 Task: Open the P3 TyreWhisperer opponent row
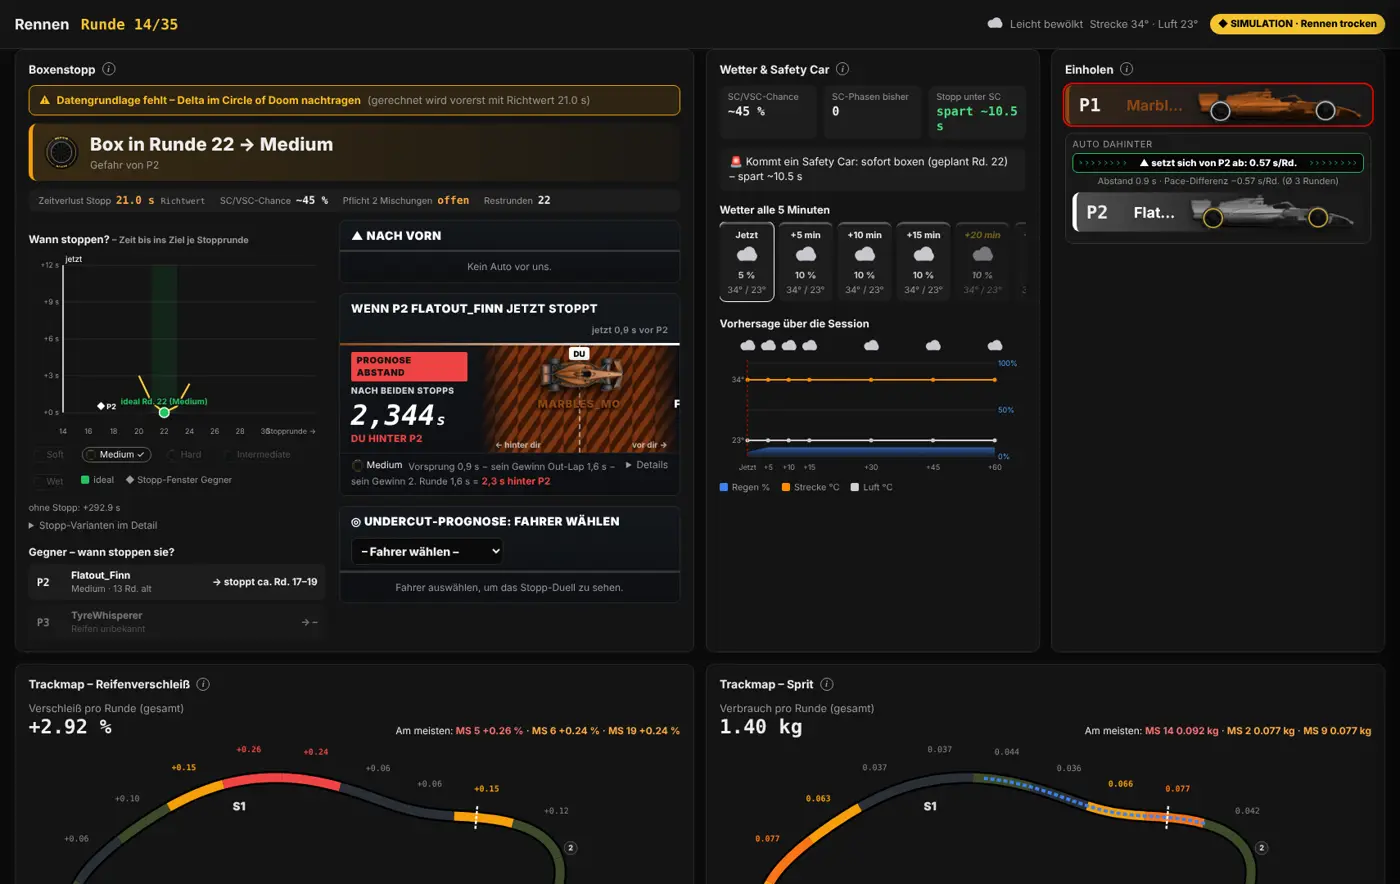[x=177, y=622]
